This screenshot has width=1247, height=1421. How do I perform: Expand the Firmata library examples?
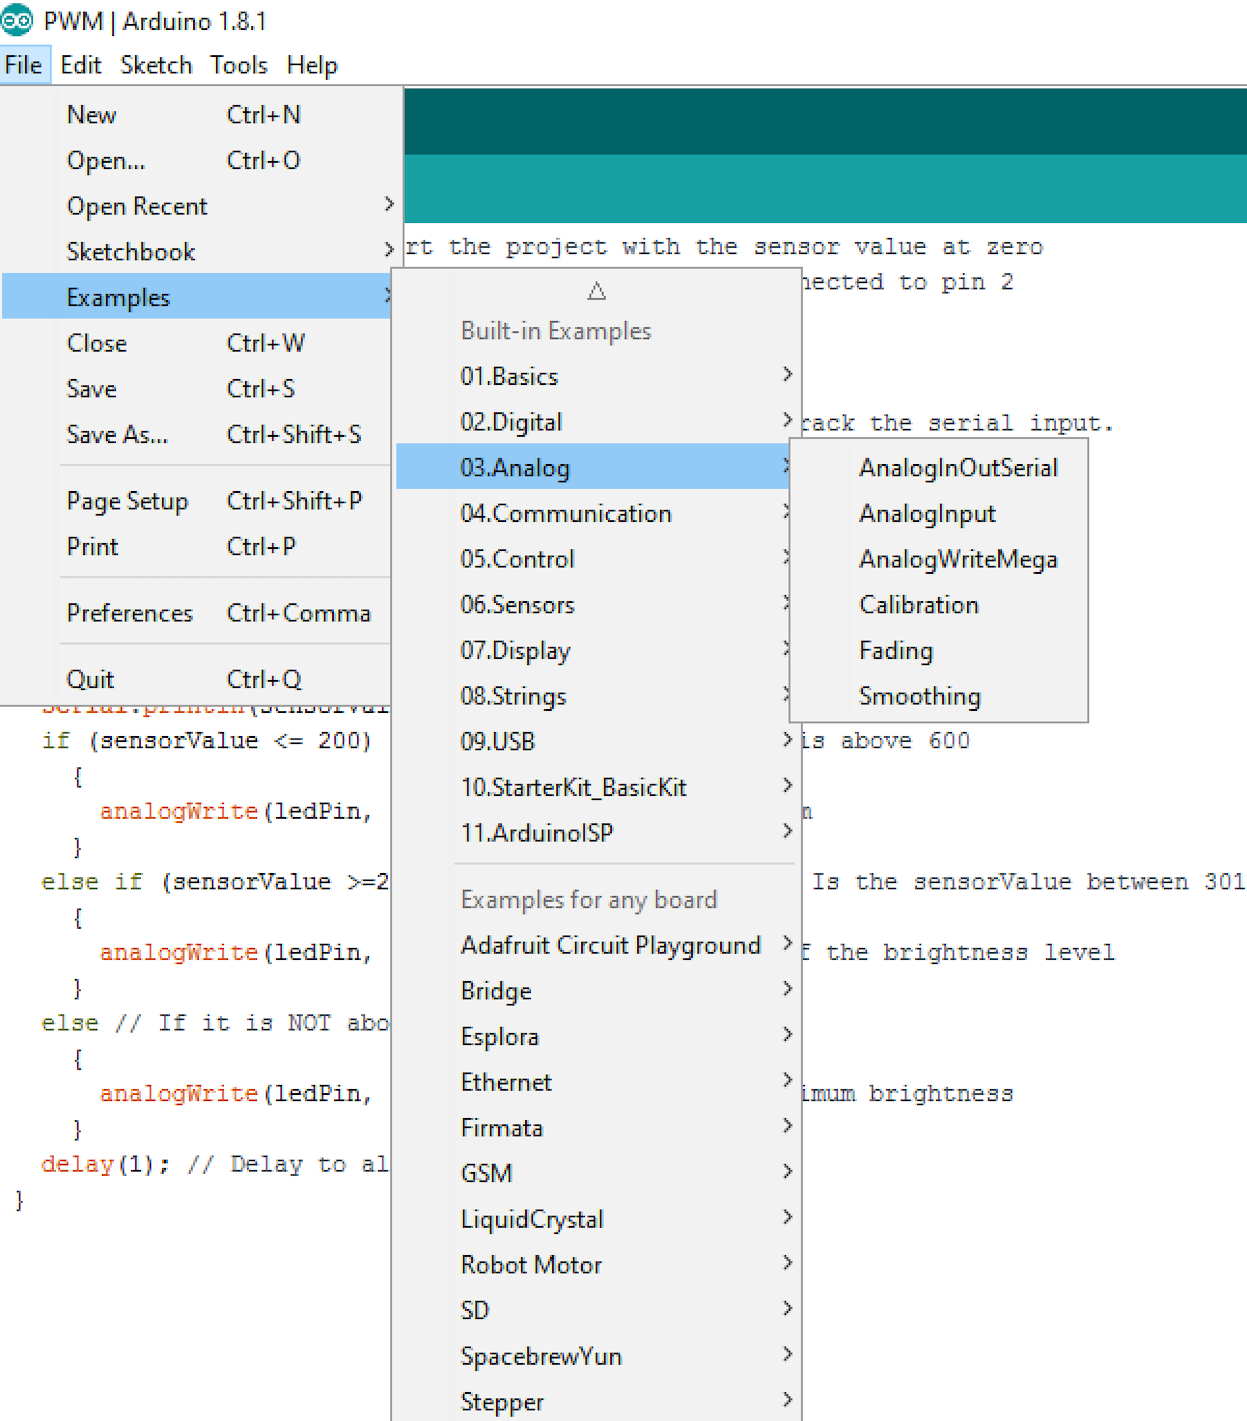[x=597, y=1128]
